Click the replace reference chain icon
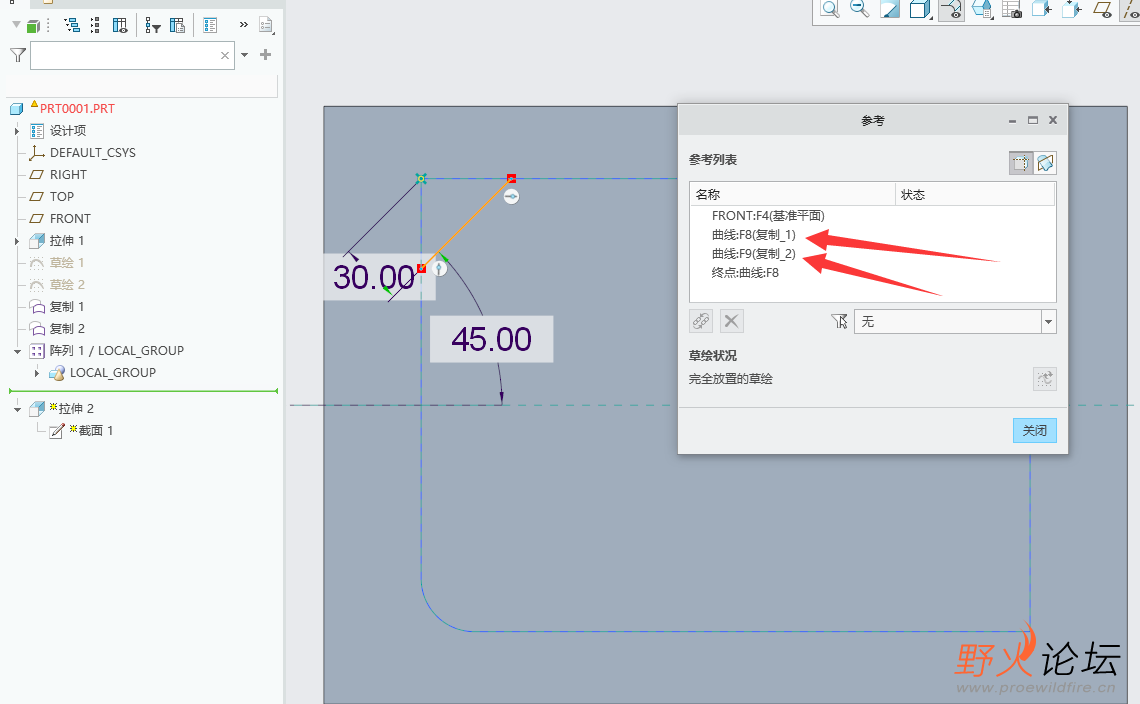 701,321
